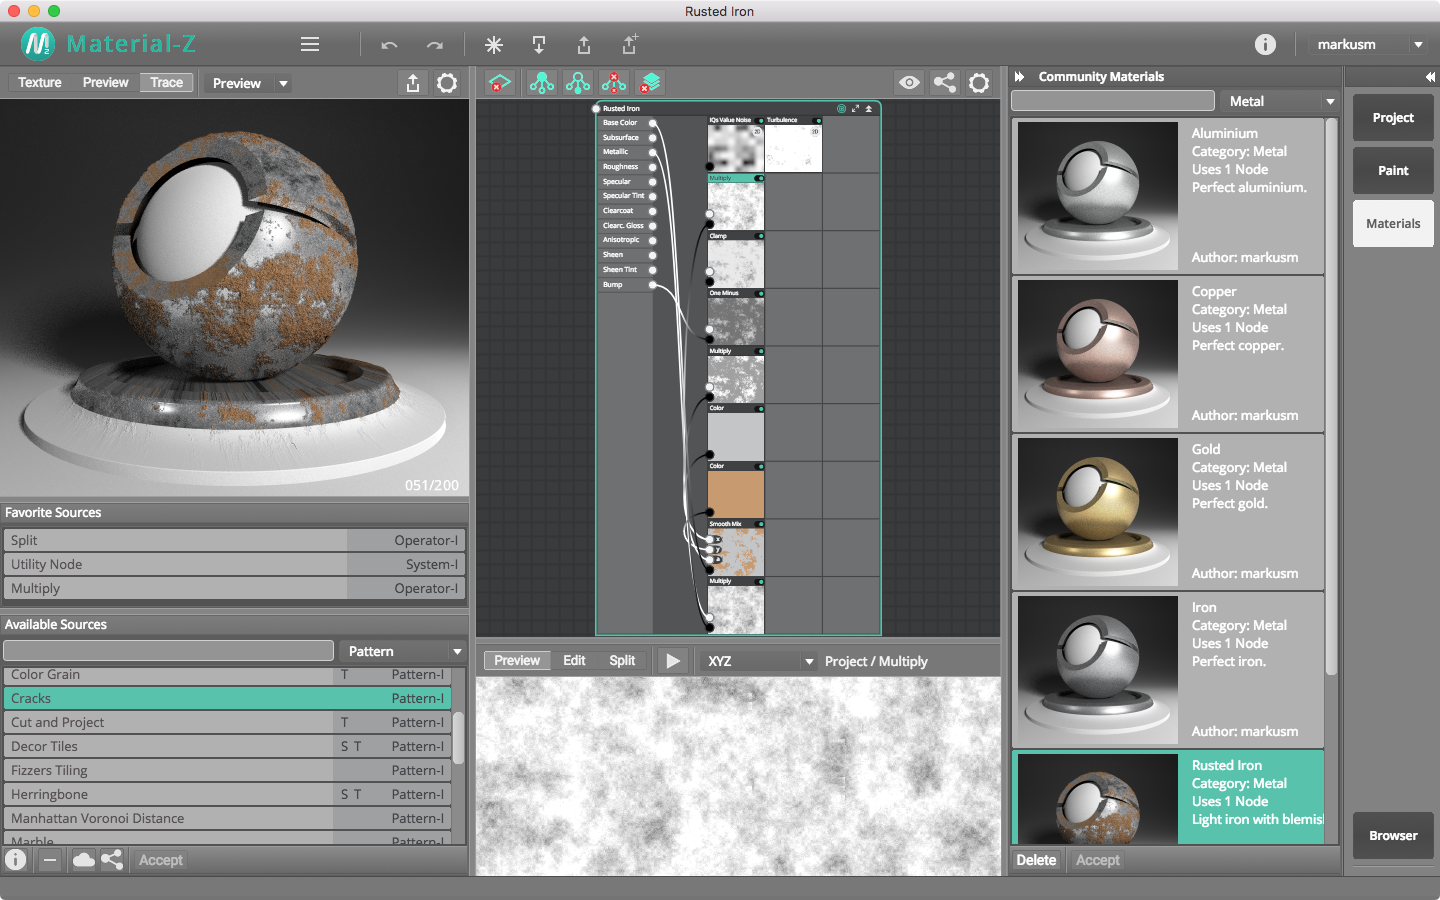Export the material with the upload icon
The height and width of the screenshot is (900, 1440).
click(x=583, y=45)
